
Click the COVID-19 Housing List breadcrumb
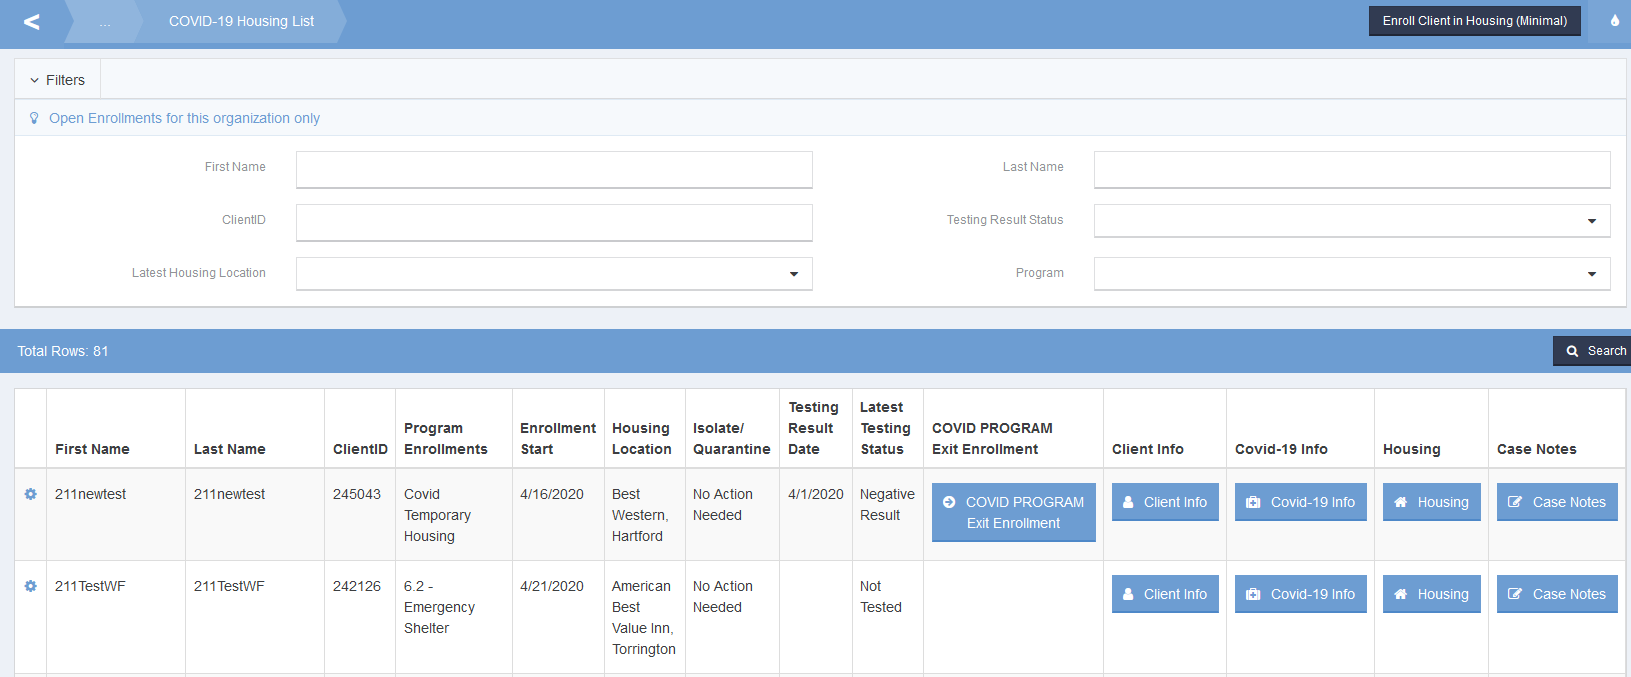coord(241,21)
